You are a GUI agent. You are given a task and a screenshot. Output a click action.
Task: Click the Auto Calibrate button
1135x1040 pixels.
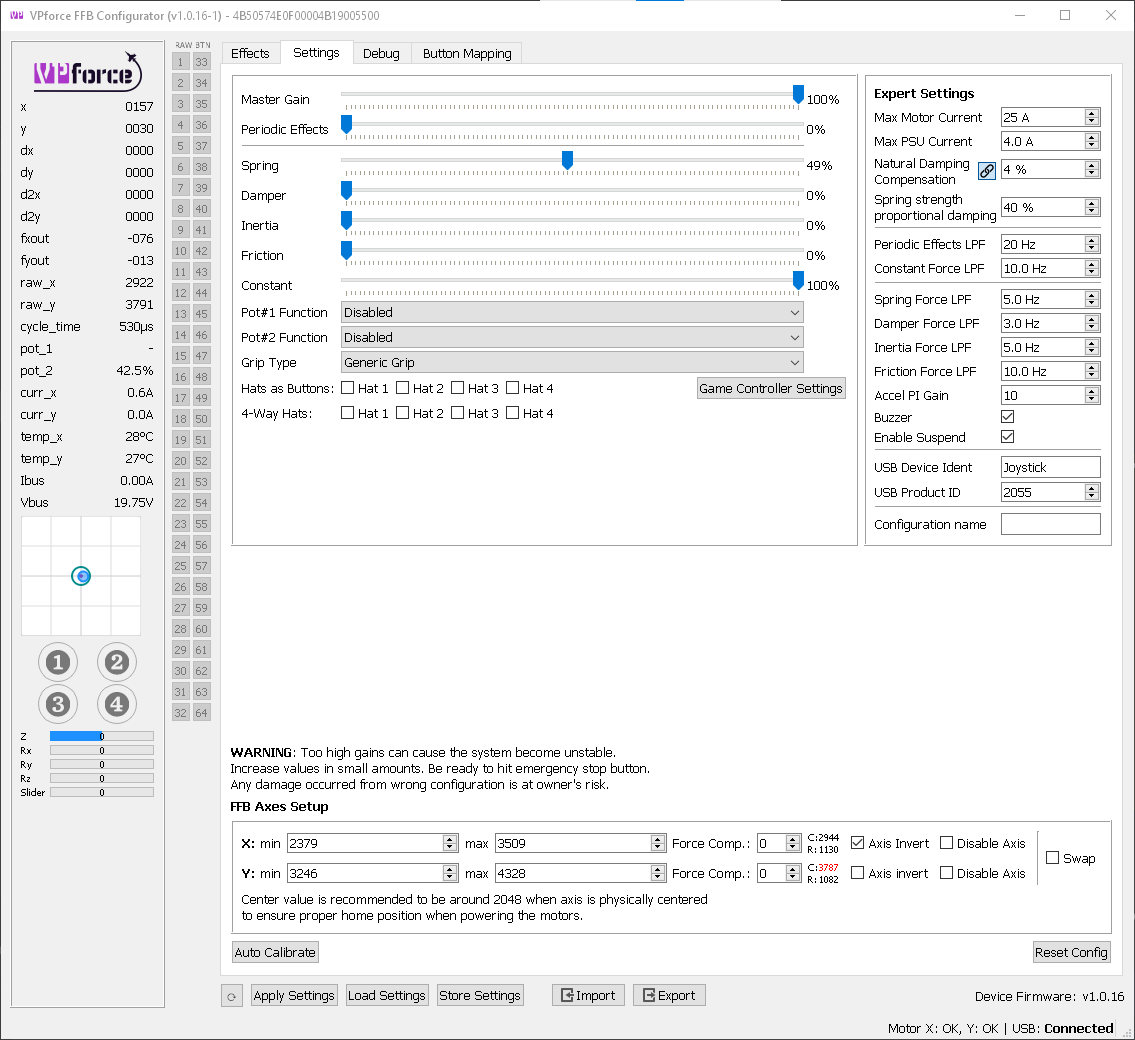(275, 952)
